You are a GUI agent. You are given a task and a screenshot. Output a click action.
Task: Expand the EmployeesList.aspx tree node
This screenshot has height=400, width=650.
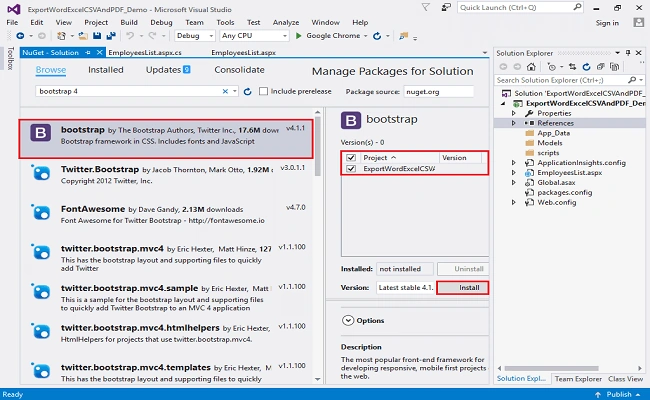(514, 173)
